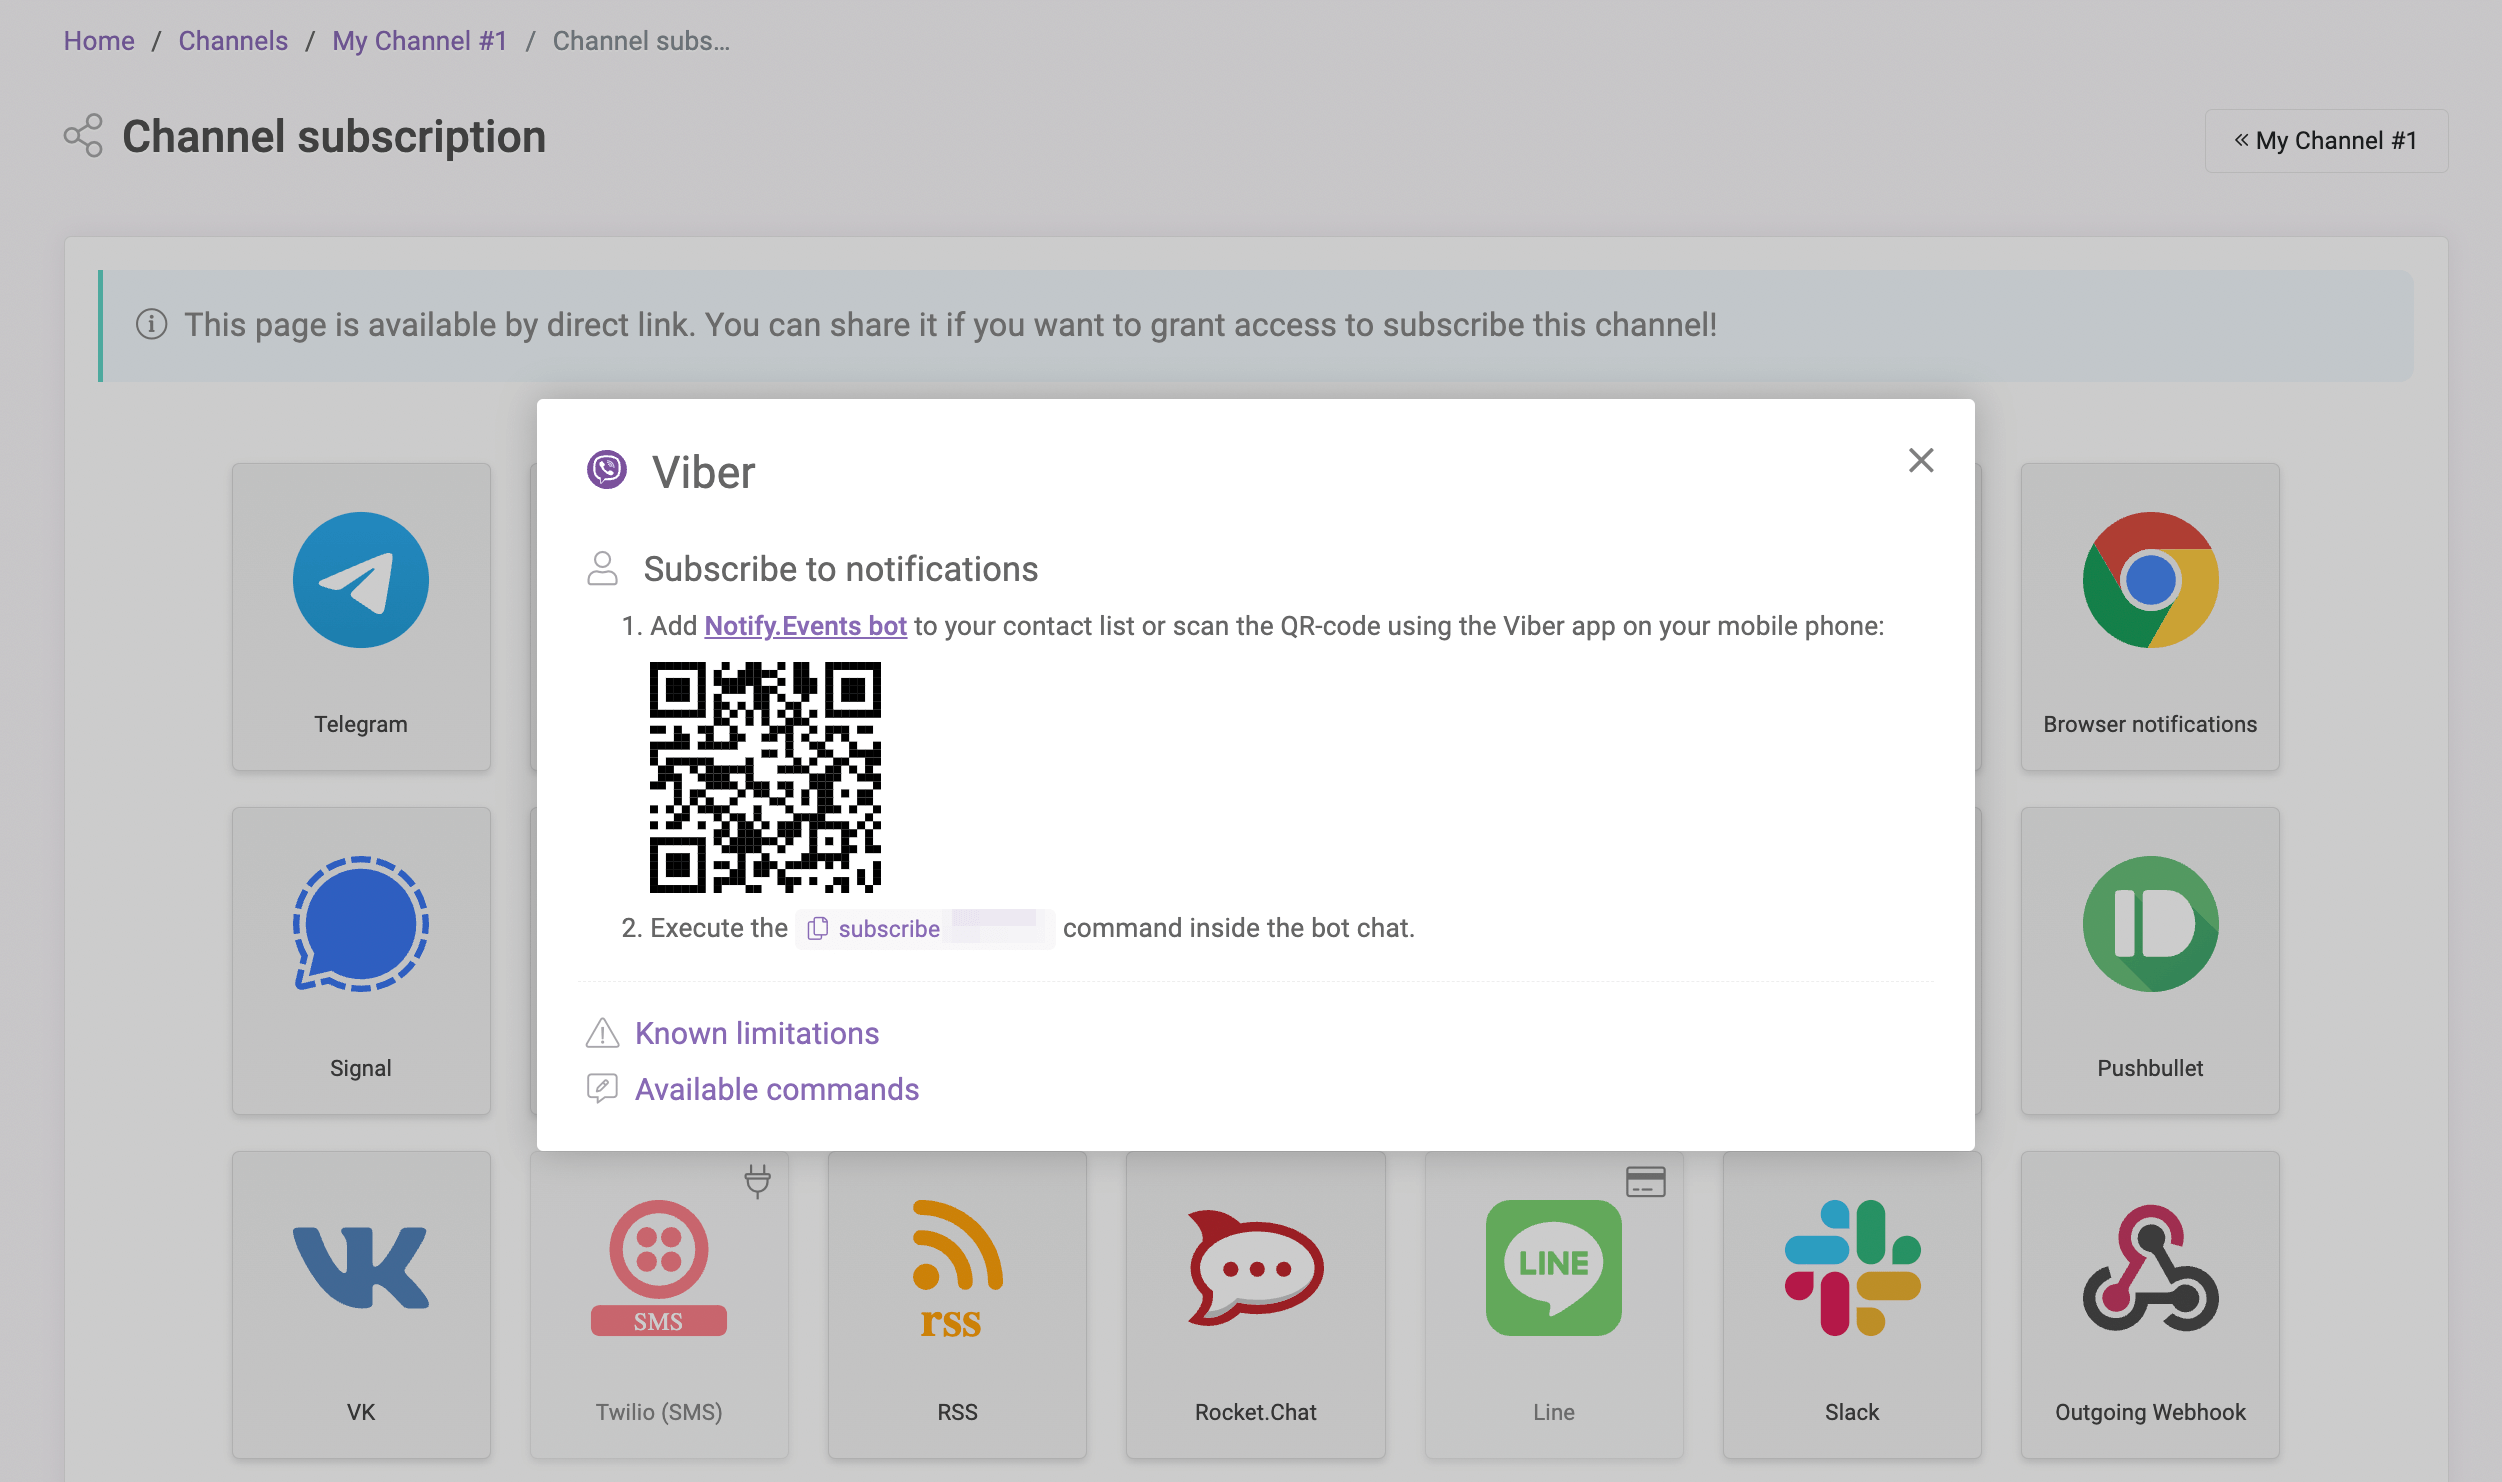Click the 'RSS' card label
Image resolution: width=2502 pixels, height=1482 pixels.
957,1412
